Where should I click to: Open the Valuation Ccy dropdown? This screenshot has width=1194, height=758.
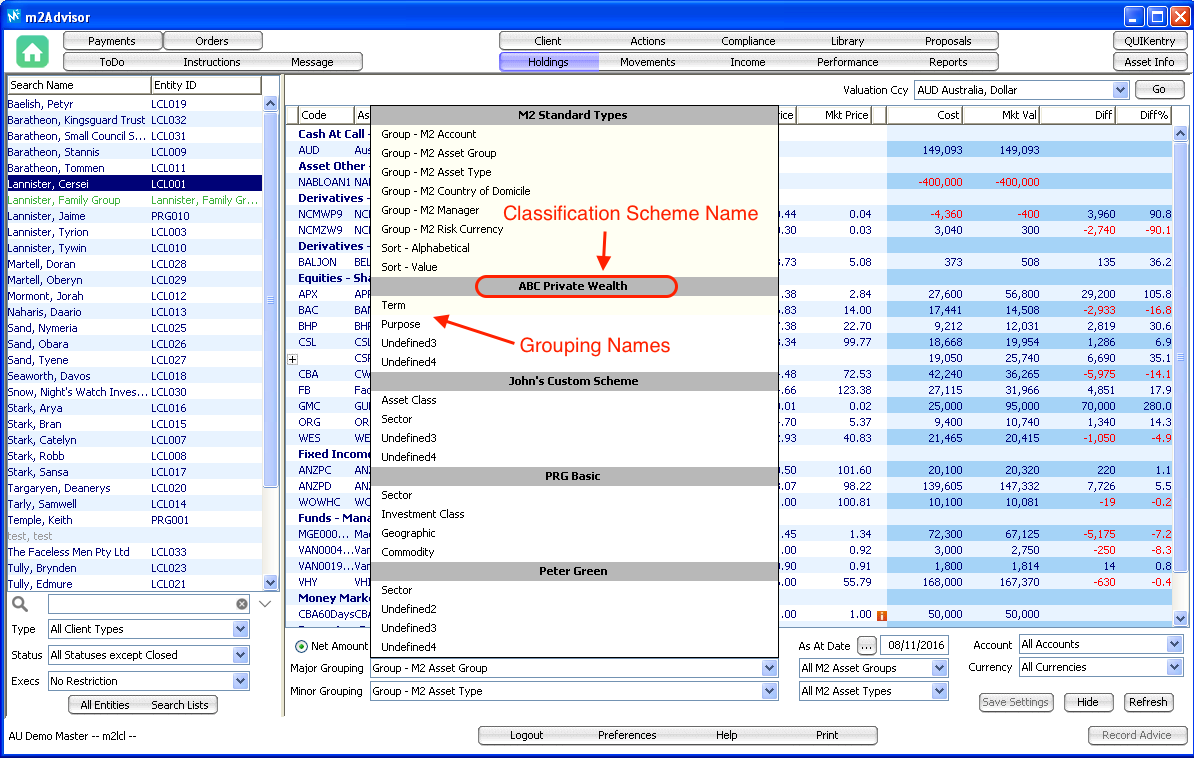(1120, 90)
